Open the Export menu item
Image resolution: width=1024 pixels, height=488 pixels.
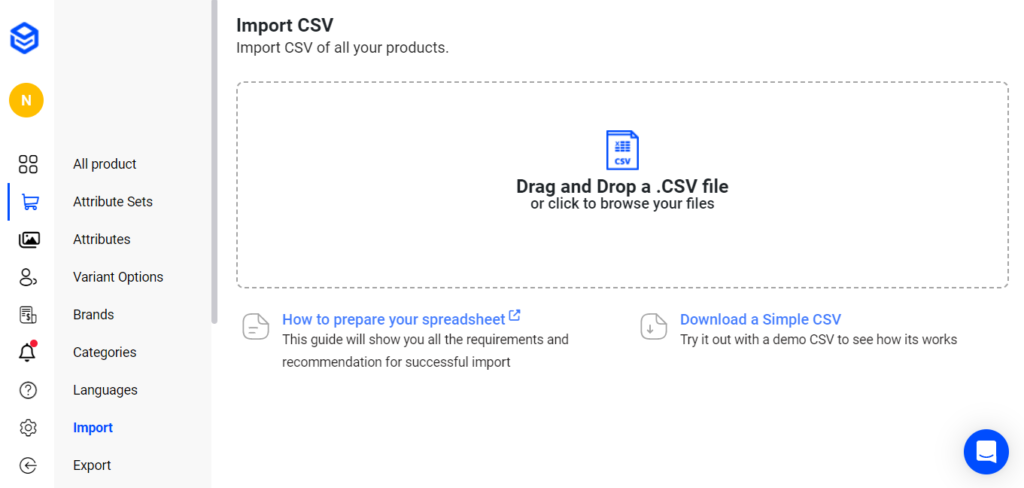coord(92,465)
